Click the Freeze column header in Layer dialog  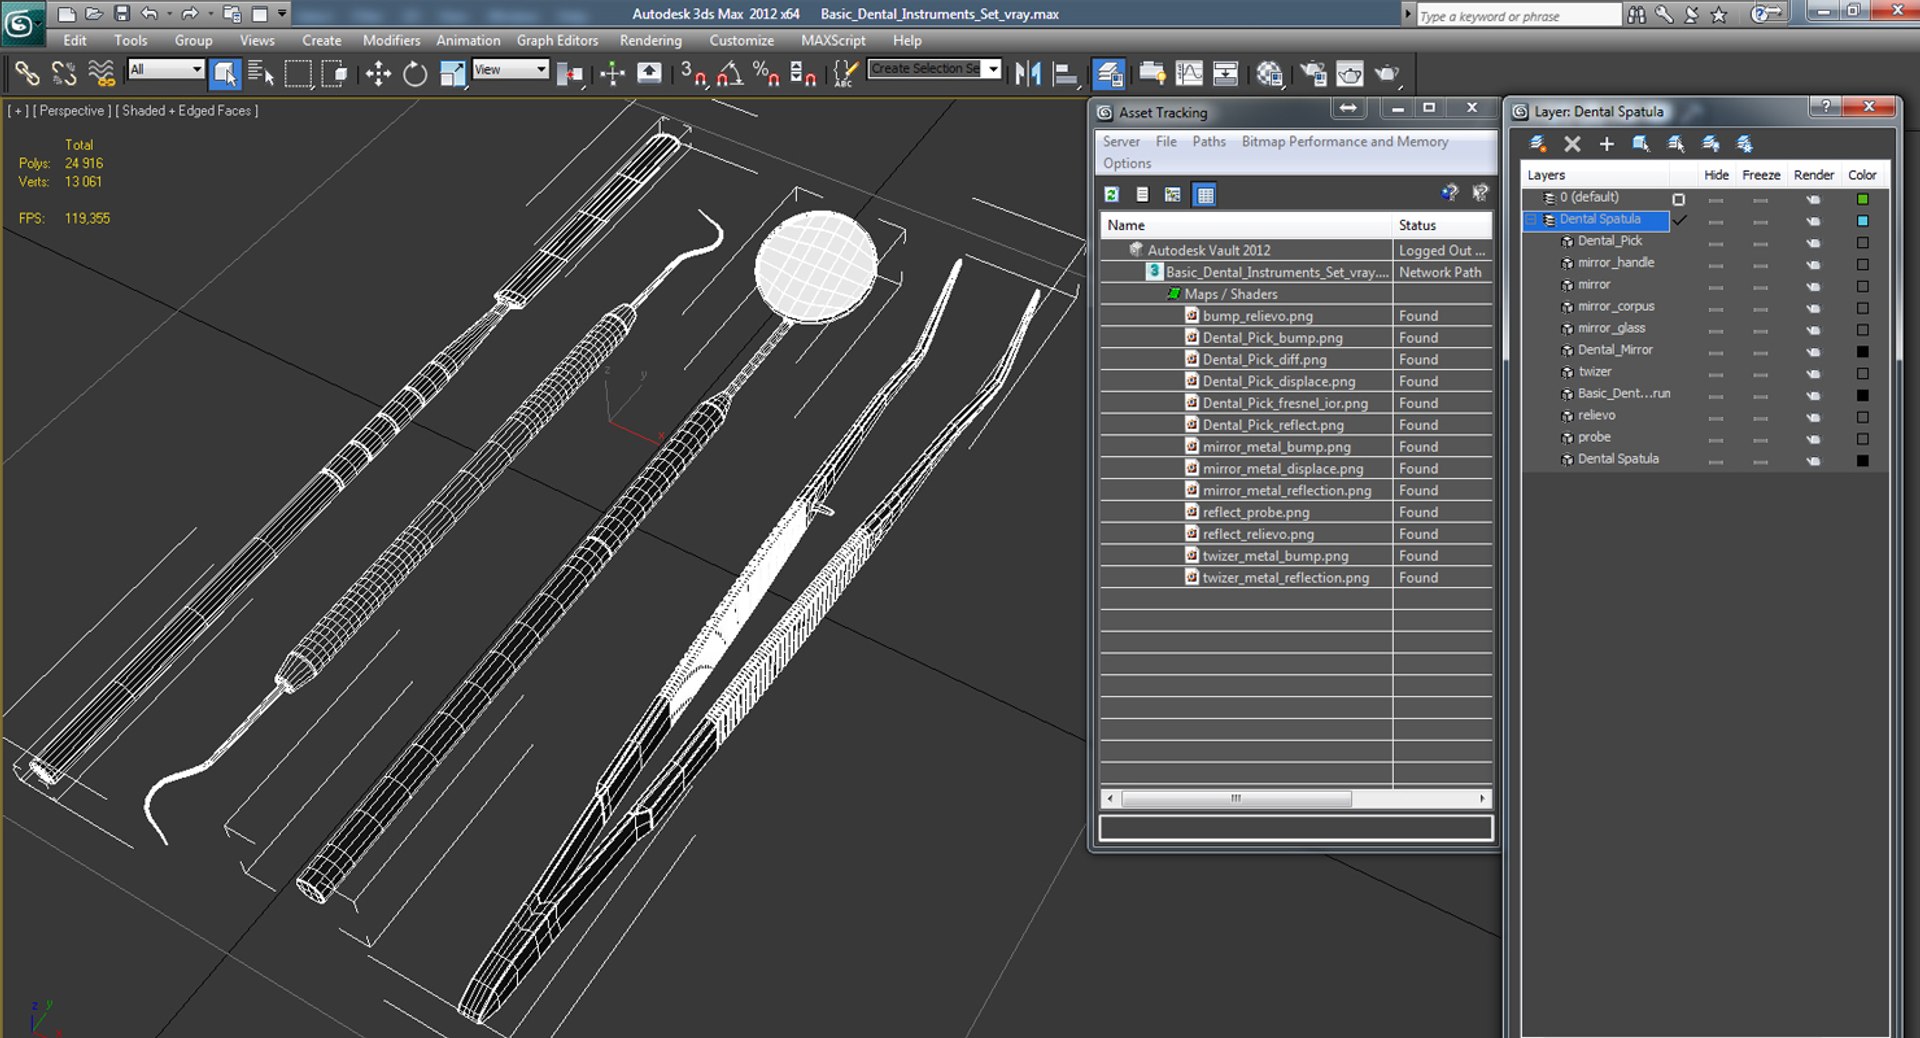pyautogui.click(x=1761, y=175)
